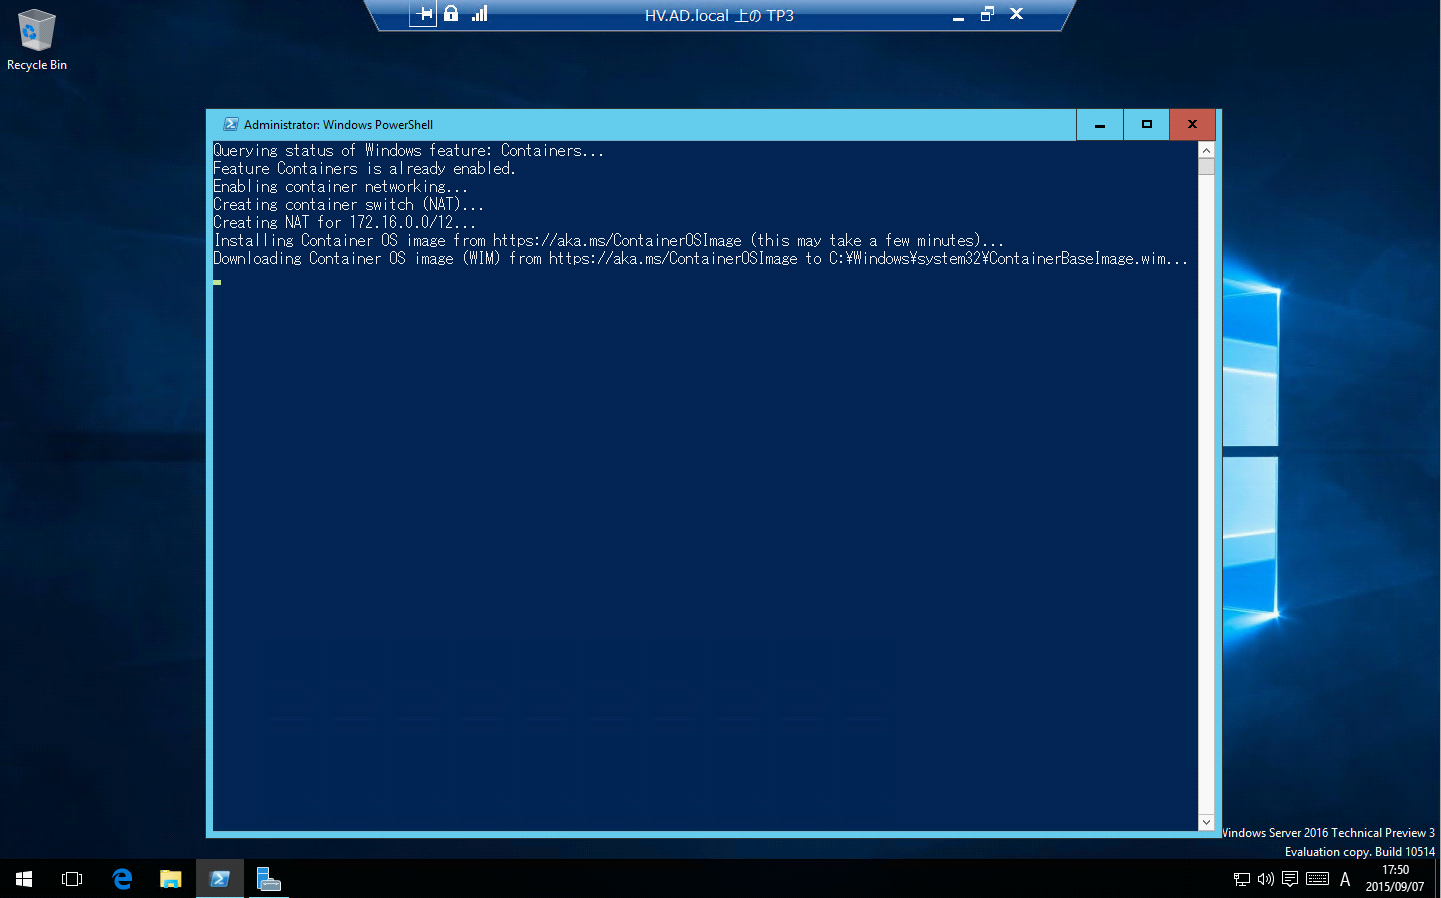
Task: Click the 'Feature Containers is already enabled.' line
Action: click(x=364, y=169)
